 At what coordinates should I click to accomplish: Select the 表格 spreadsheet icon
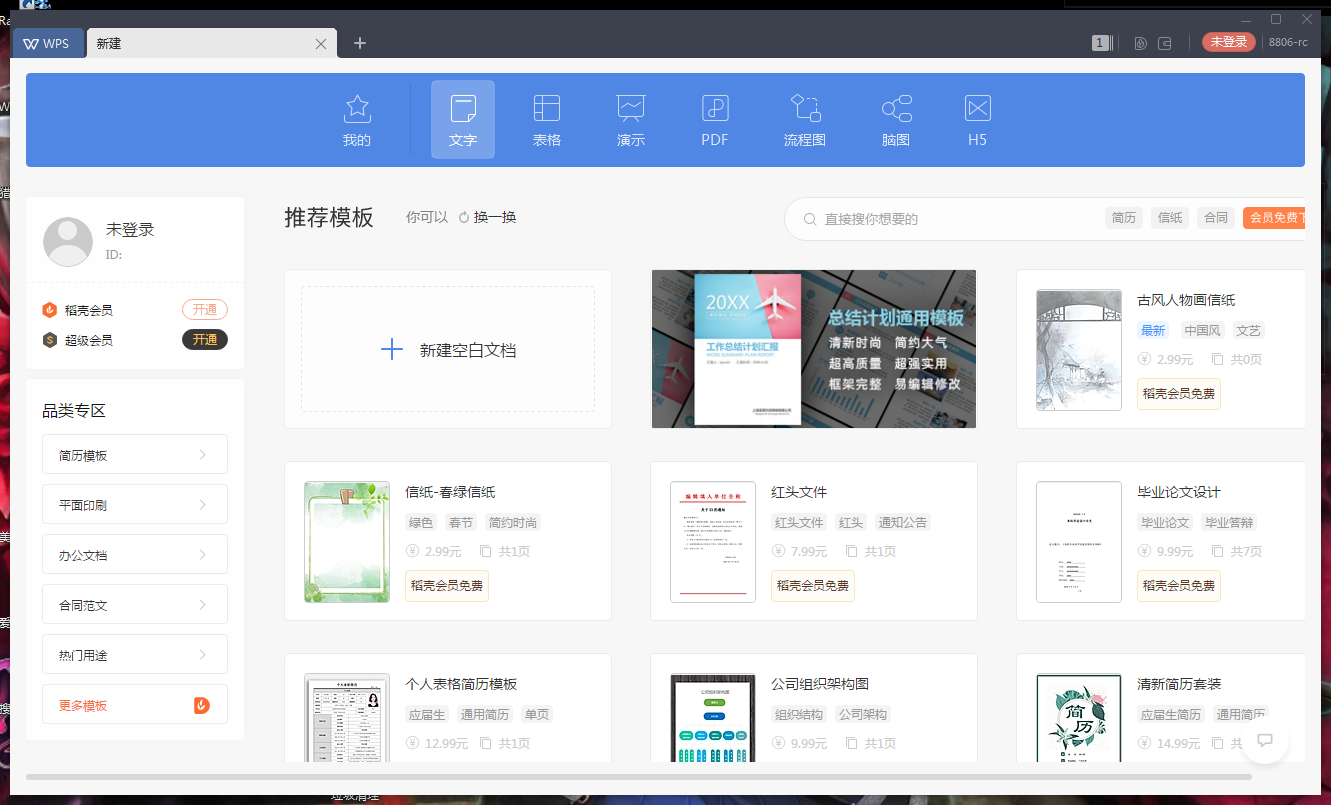pyautogui.click(x=547, y=119)
